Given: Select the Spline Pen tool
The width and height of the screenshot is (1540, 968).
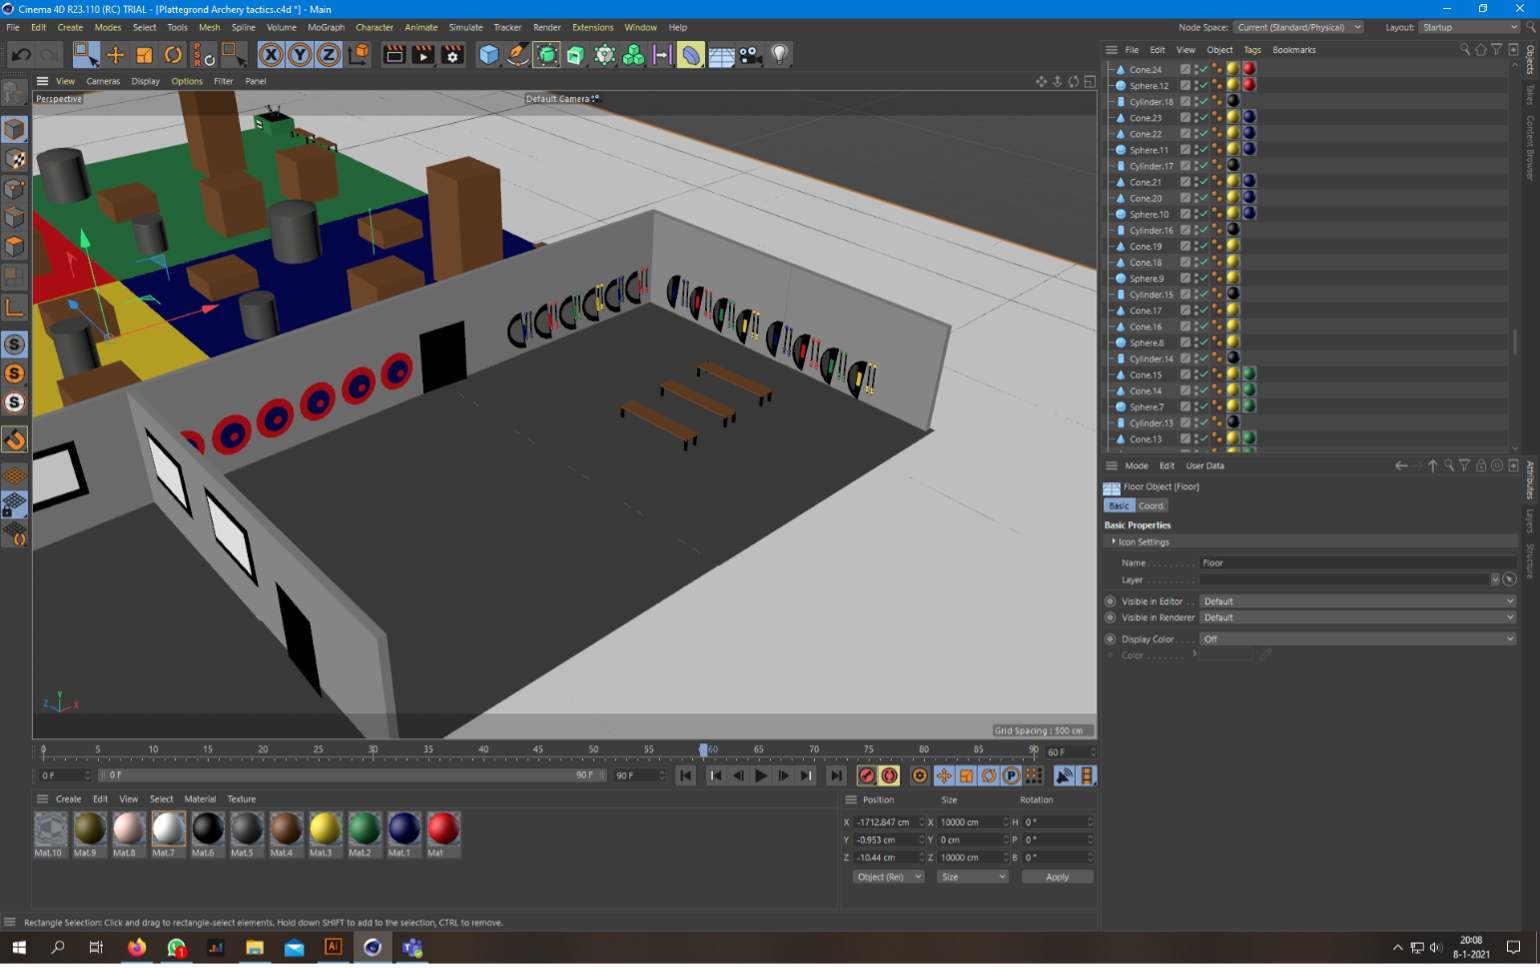Looking at the screenshot, I should coord(517,55).
